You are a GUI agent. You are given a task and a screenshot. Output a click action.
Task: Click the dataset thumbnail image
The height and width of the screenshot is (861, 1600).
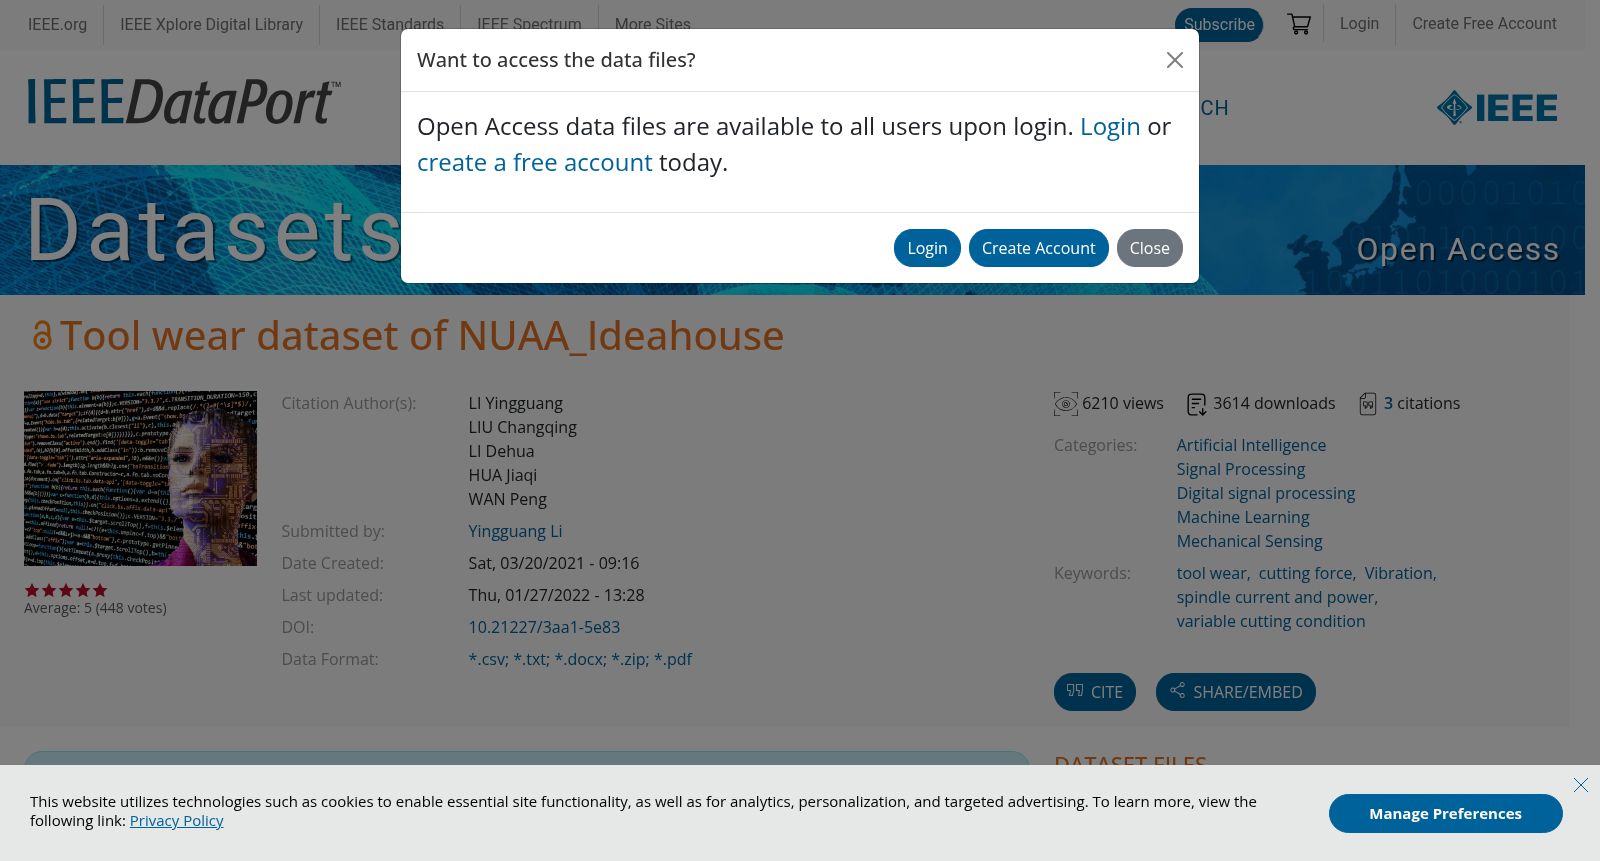click(x=140, y=479)
